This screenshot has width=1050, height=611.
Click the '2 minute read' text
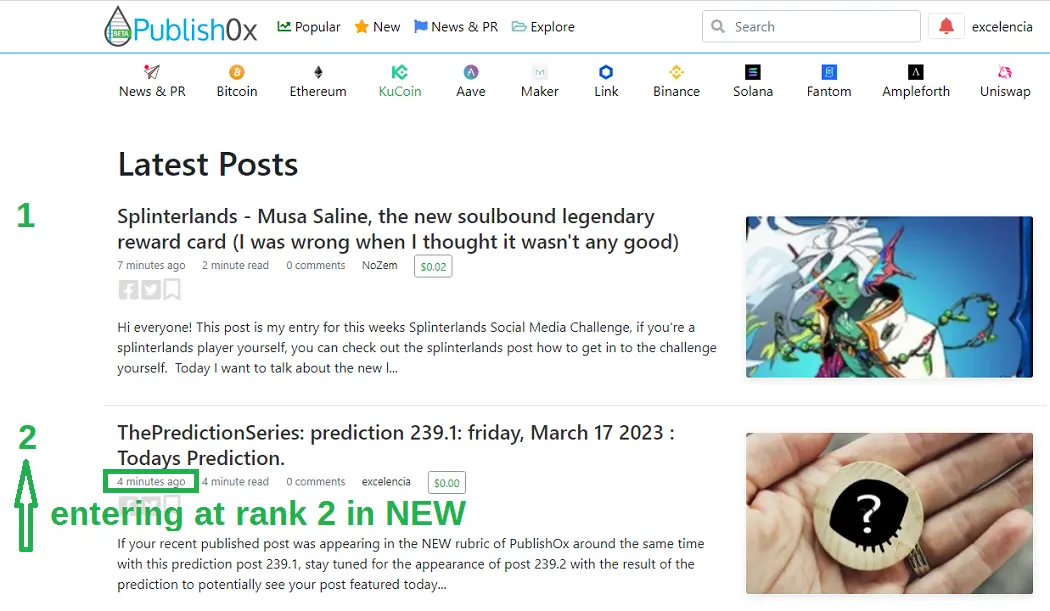235,265
